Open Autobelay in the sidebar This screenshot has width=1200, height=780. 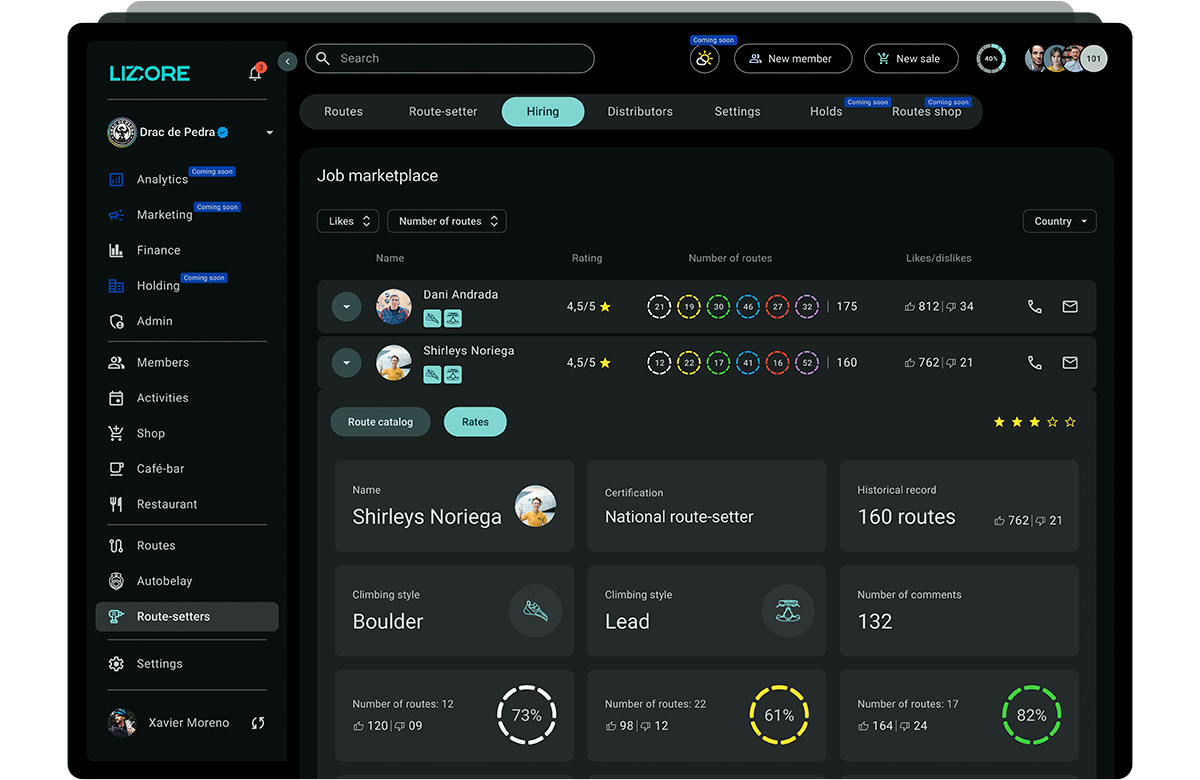[164, 581]
